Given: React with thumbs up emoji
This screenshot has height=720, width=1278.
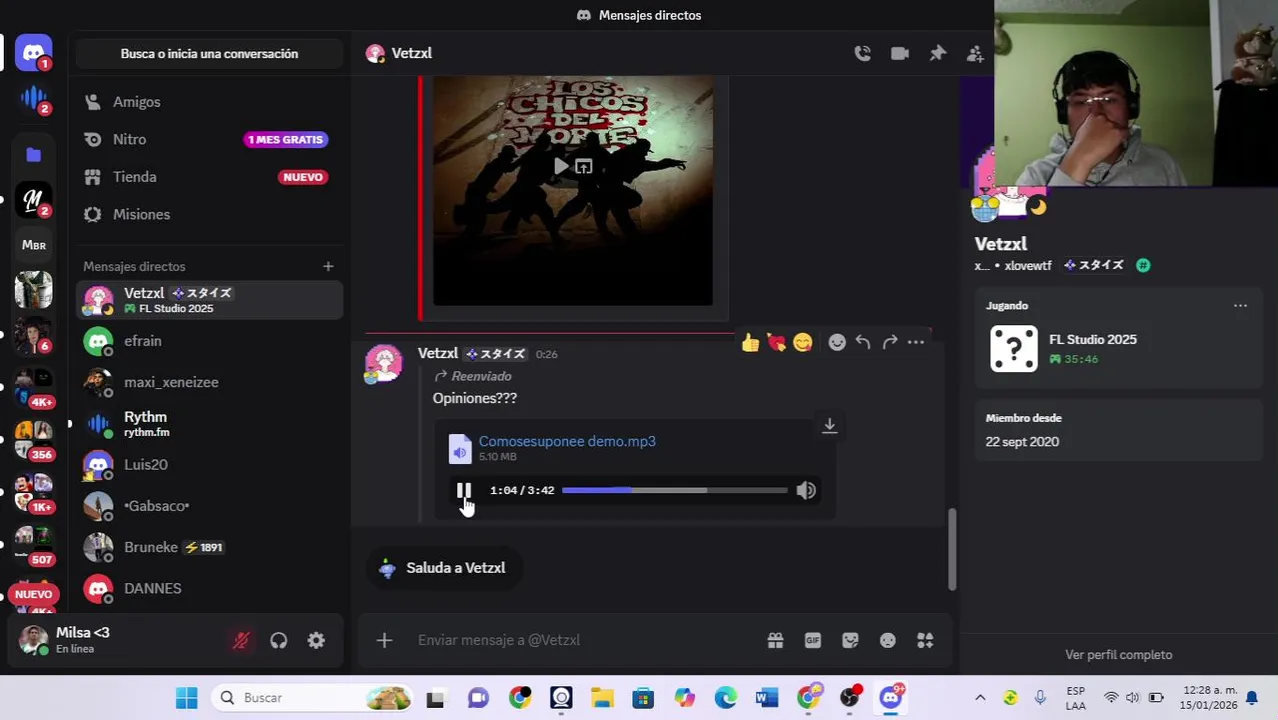Looking at the screenshot, I should [750, 343].
